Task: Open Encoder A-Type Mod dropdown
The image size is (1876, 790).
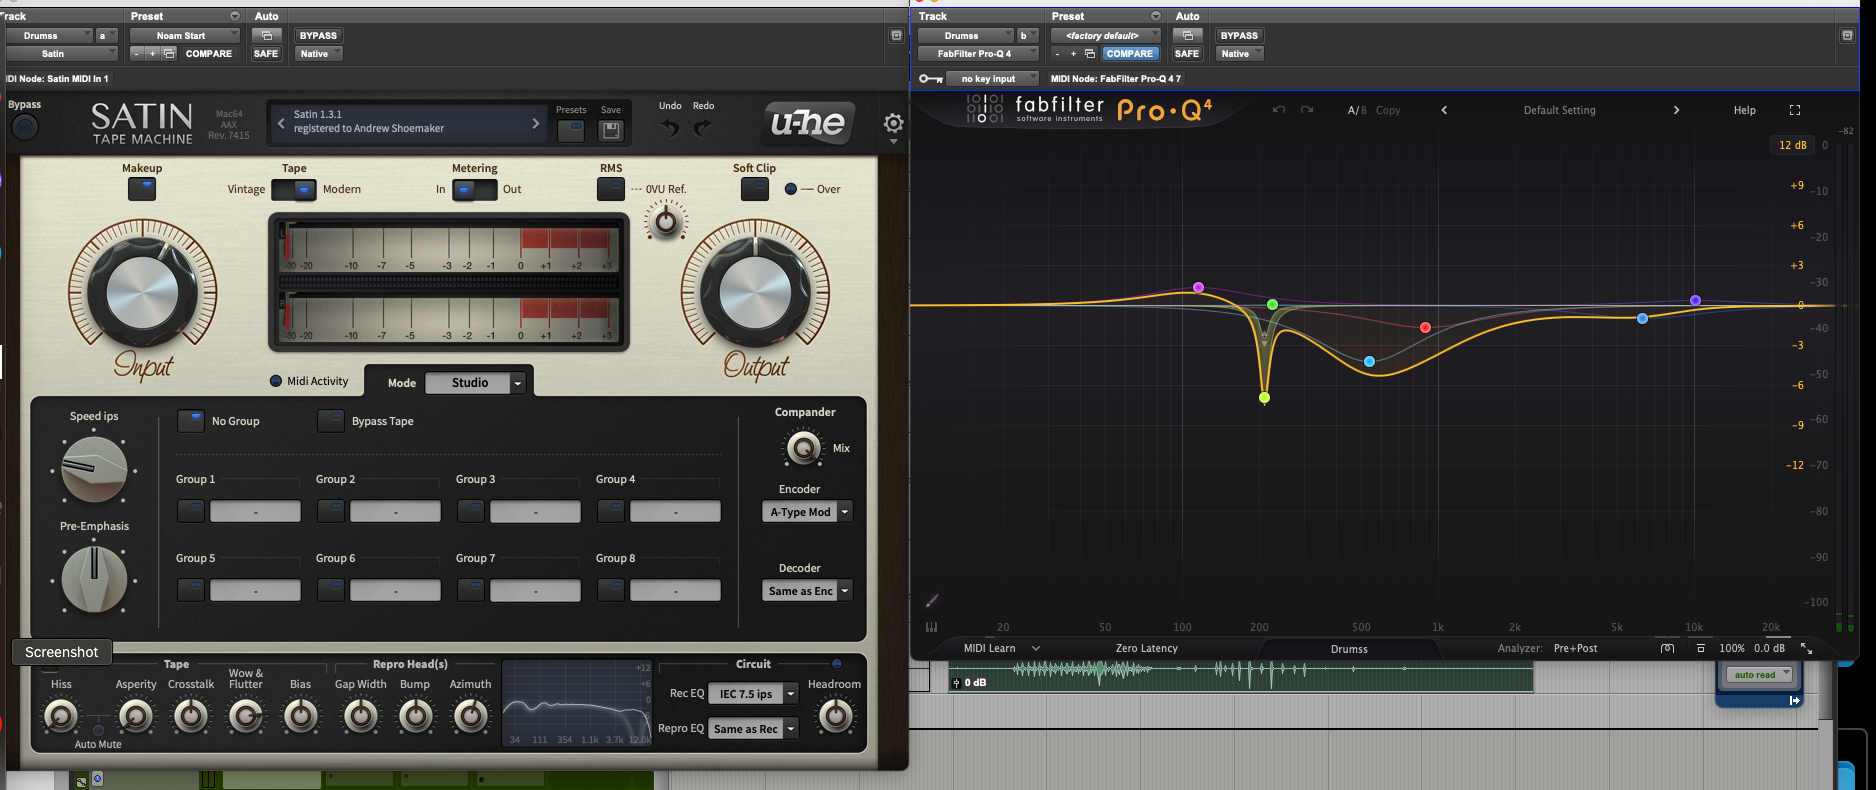Action: pyautogui.click(x=807, y=511)
